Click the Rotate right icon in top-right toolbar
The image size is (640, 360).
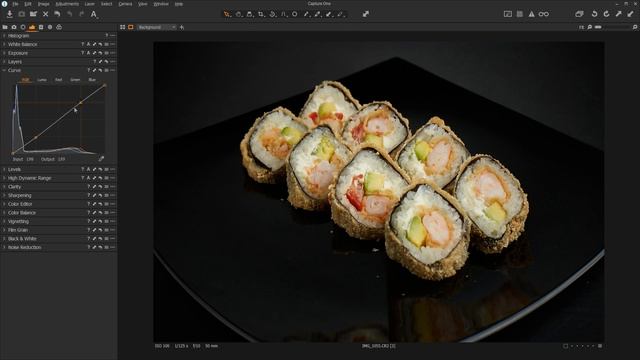[607, 14]
